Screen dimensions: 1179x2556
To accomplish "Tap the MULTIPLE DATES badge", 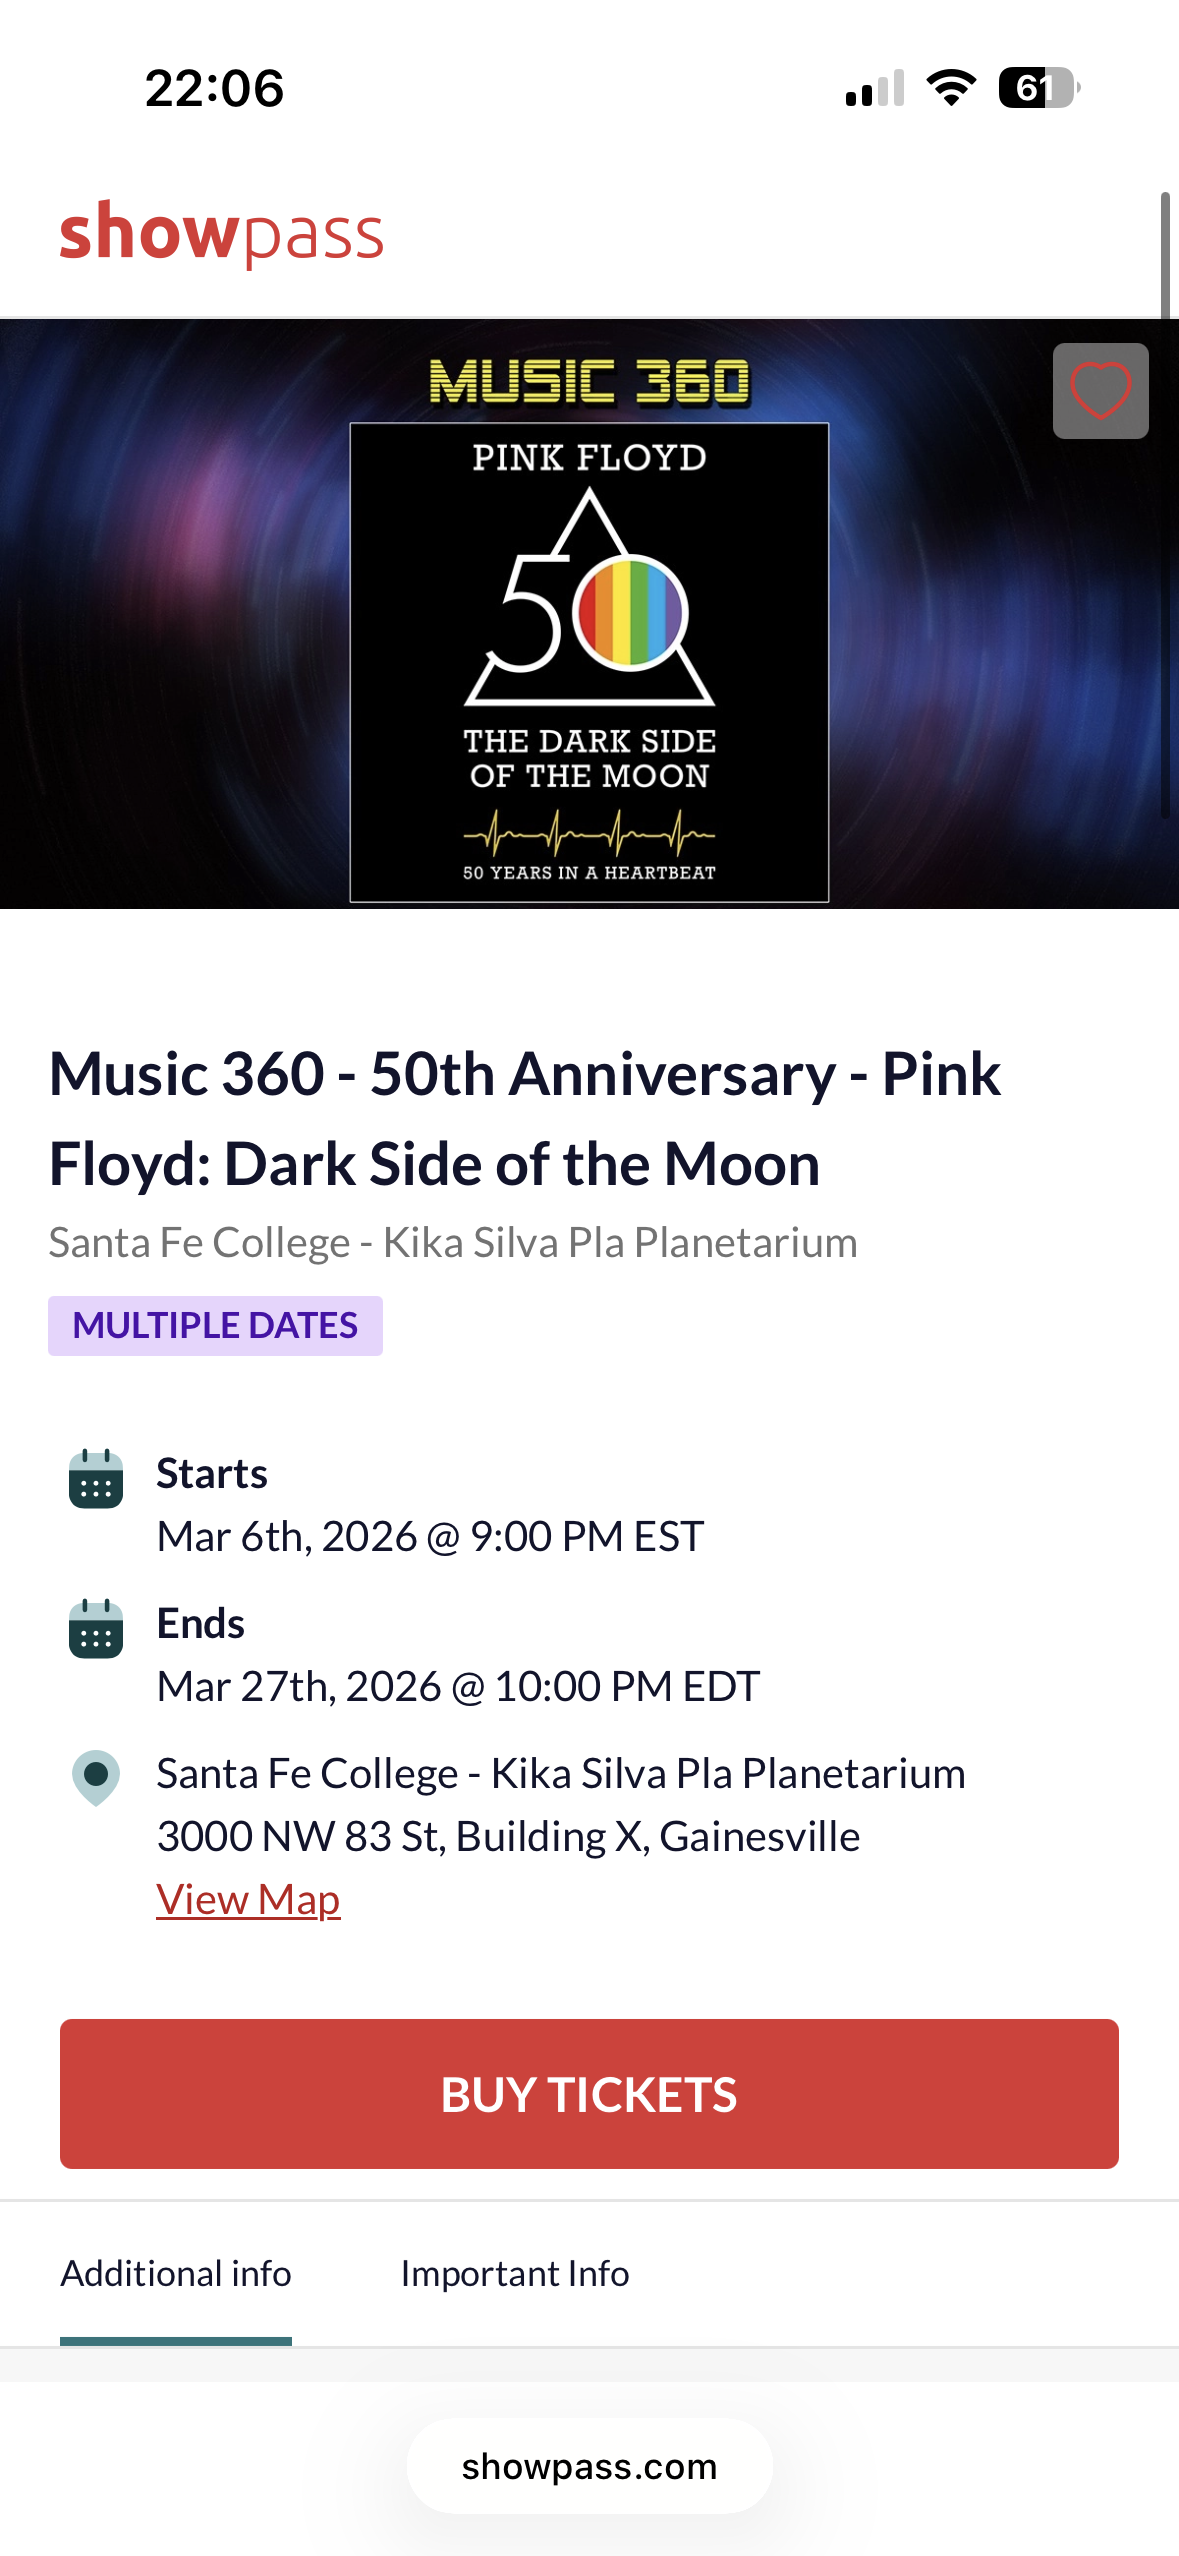I will (215, 1326).
